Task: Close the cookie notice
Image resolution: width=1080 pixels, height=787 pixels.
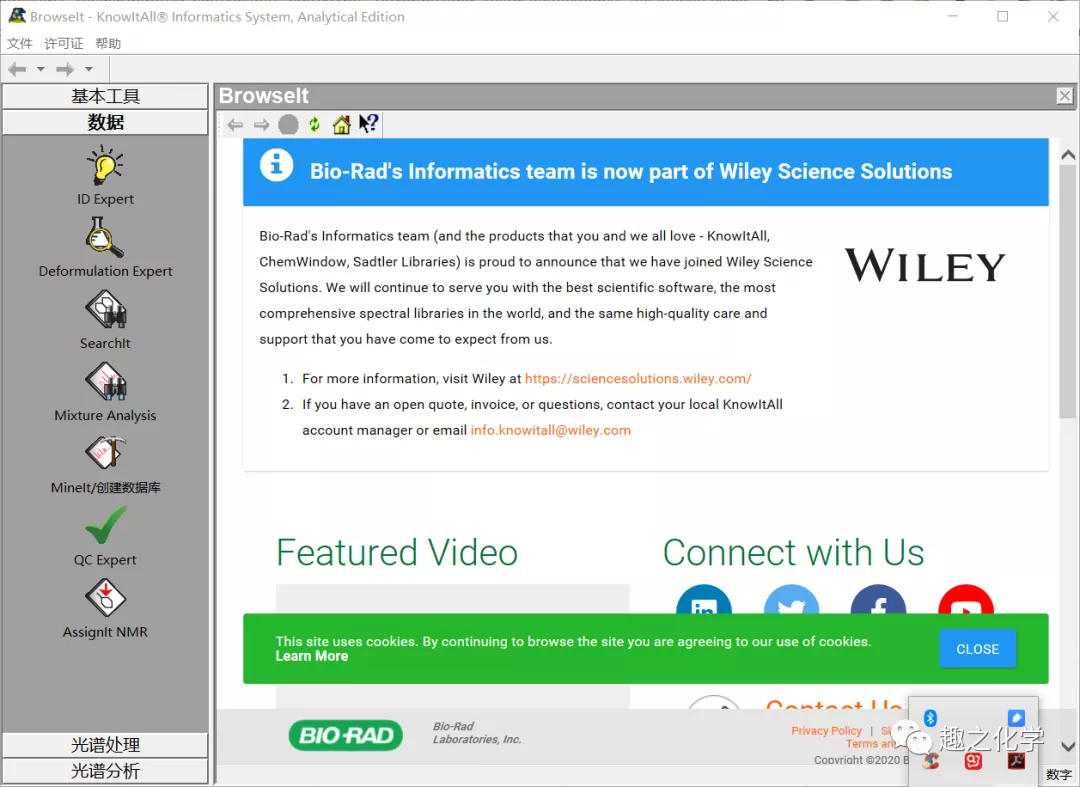Action: (977, 649)
